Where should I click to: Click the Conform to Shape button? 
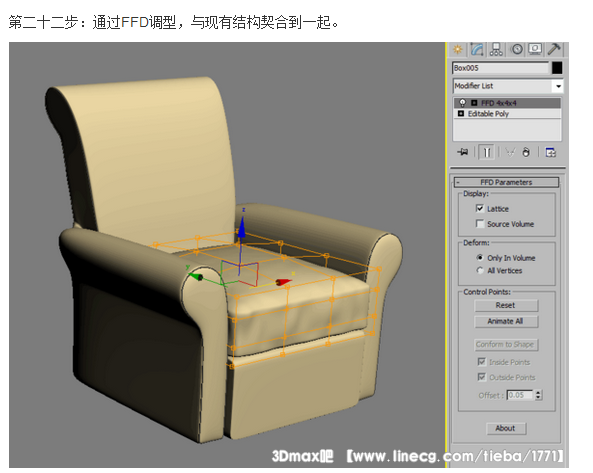coord(506,344)
